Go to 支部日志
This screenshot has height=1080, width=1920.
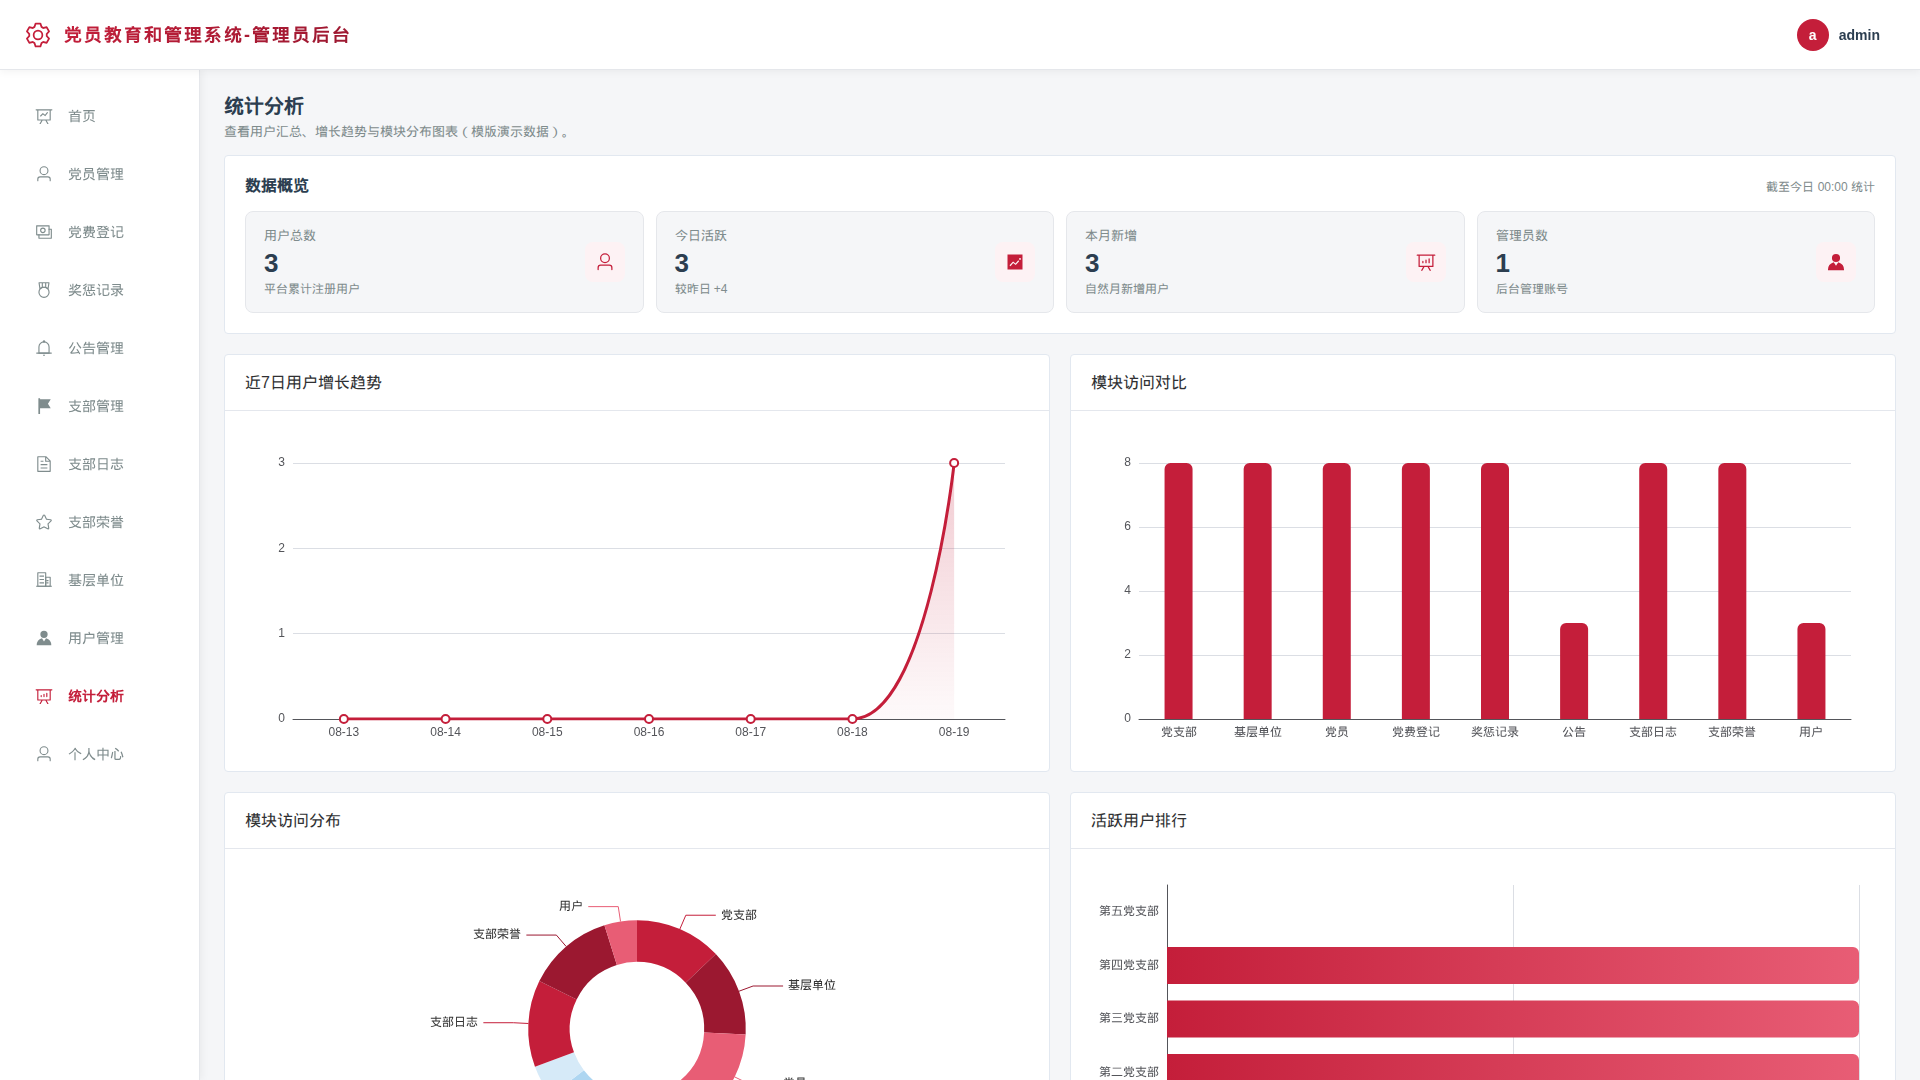tap(100, 464)
